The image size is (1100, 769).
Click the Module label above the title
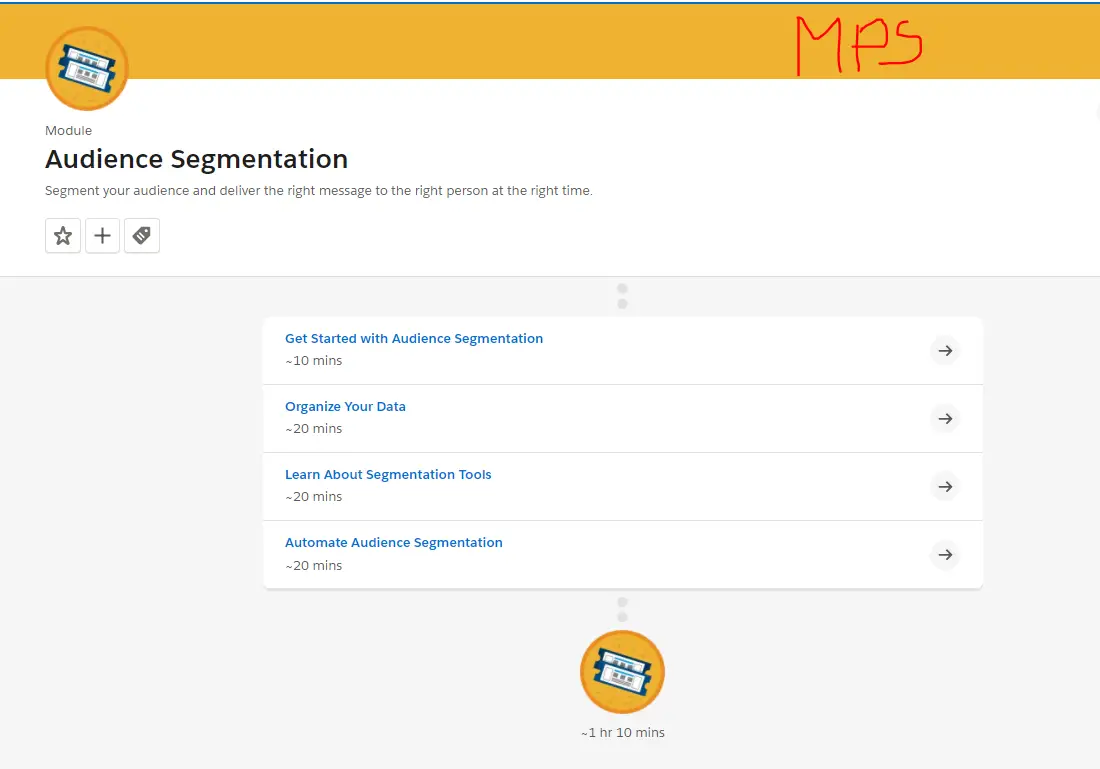pyautogui.click(x=68, y=130)
